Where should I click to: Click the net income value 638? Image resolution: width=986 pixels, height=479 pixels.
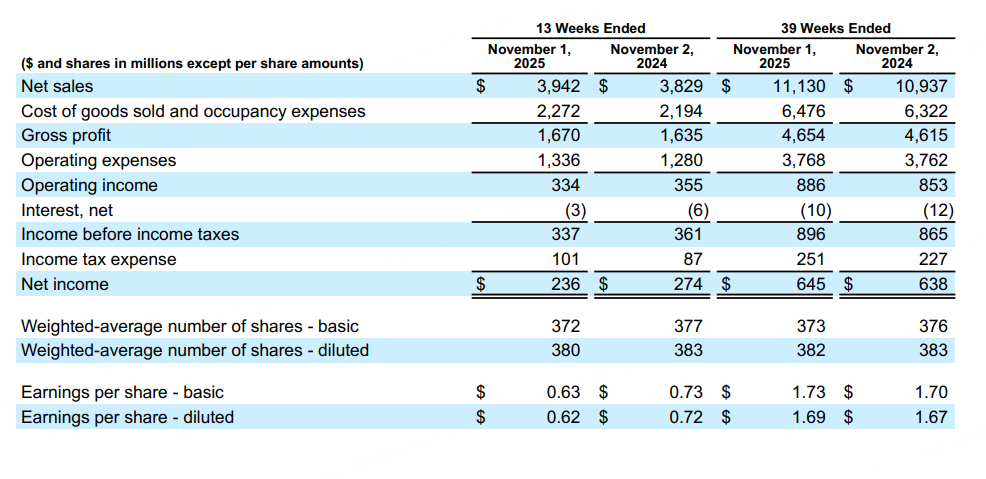(932, 284)
